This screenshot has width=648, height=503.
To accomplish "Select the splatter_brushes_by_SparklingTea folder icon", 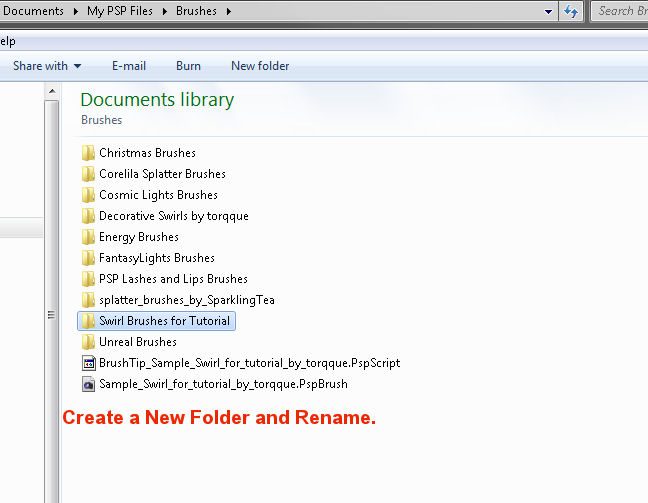I will point(88,300).
